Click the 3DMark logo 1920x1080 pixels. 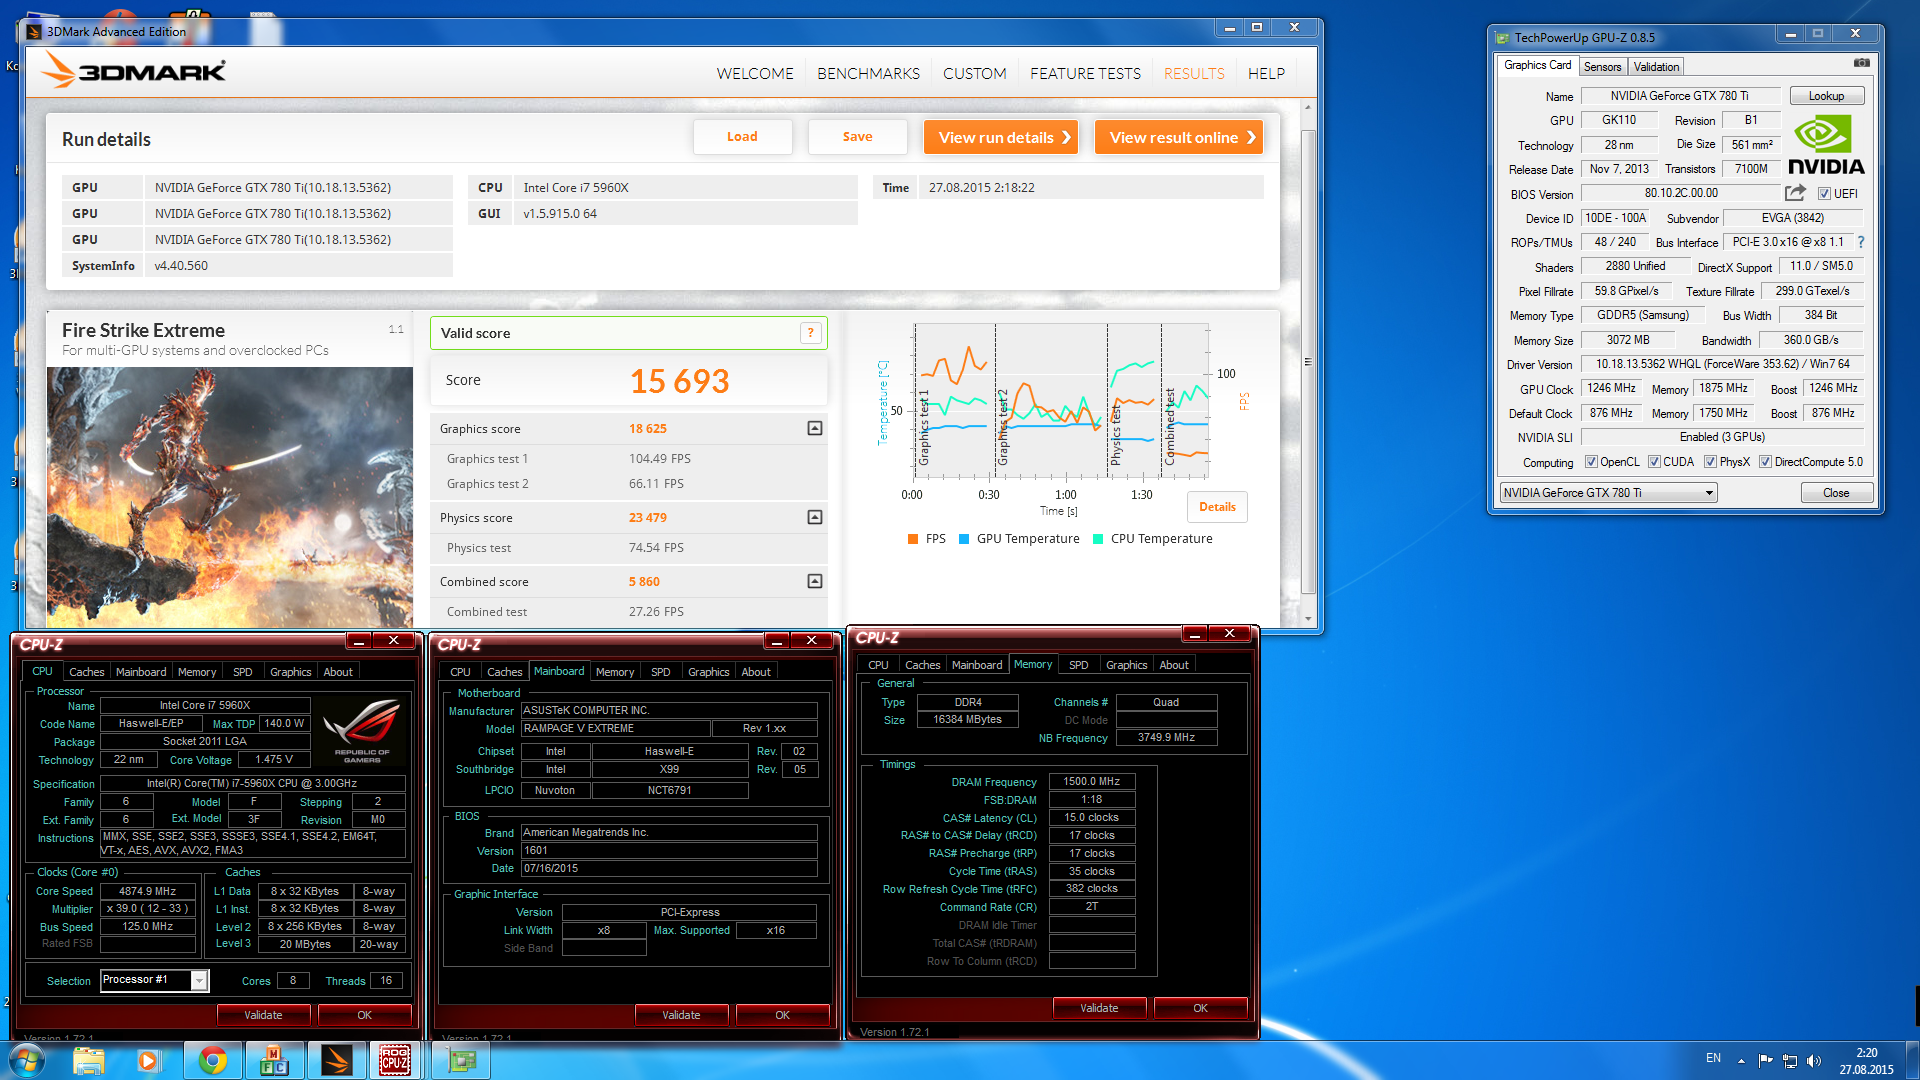(134, 71)
